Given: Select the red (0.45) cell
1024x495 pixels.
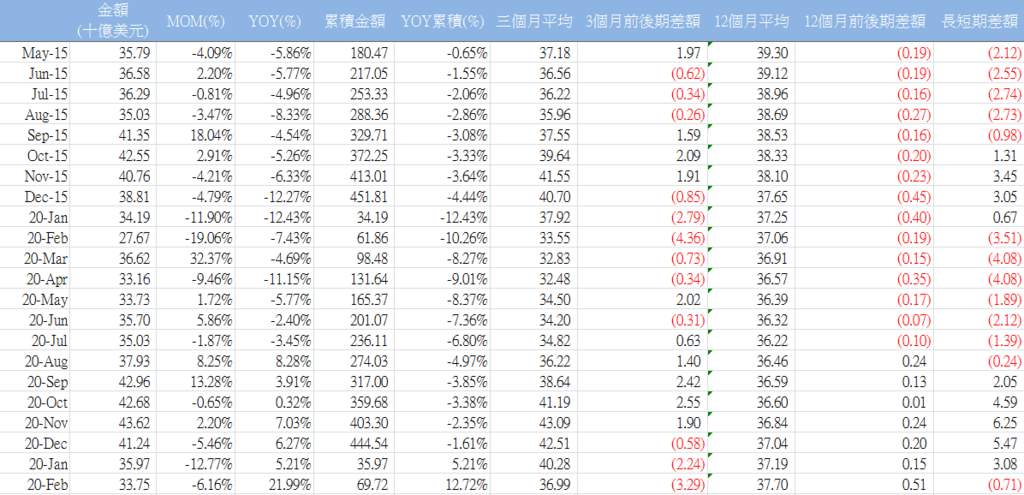Looking at the screenshot, I should (915, 197).
